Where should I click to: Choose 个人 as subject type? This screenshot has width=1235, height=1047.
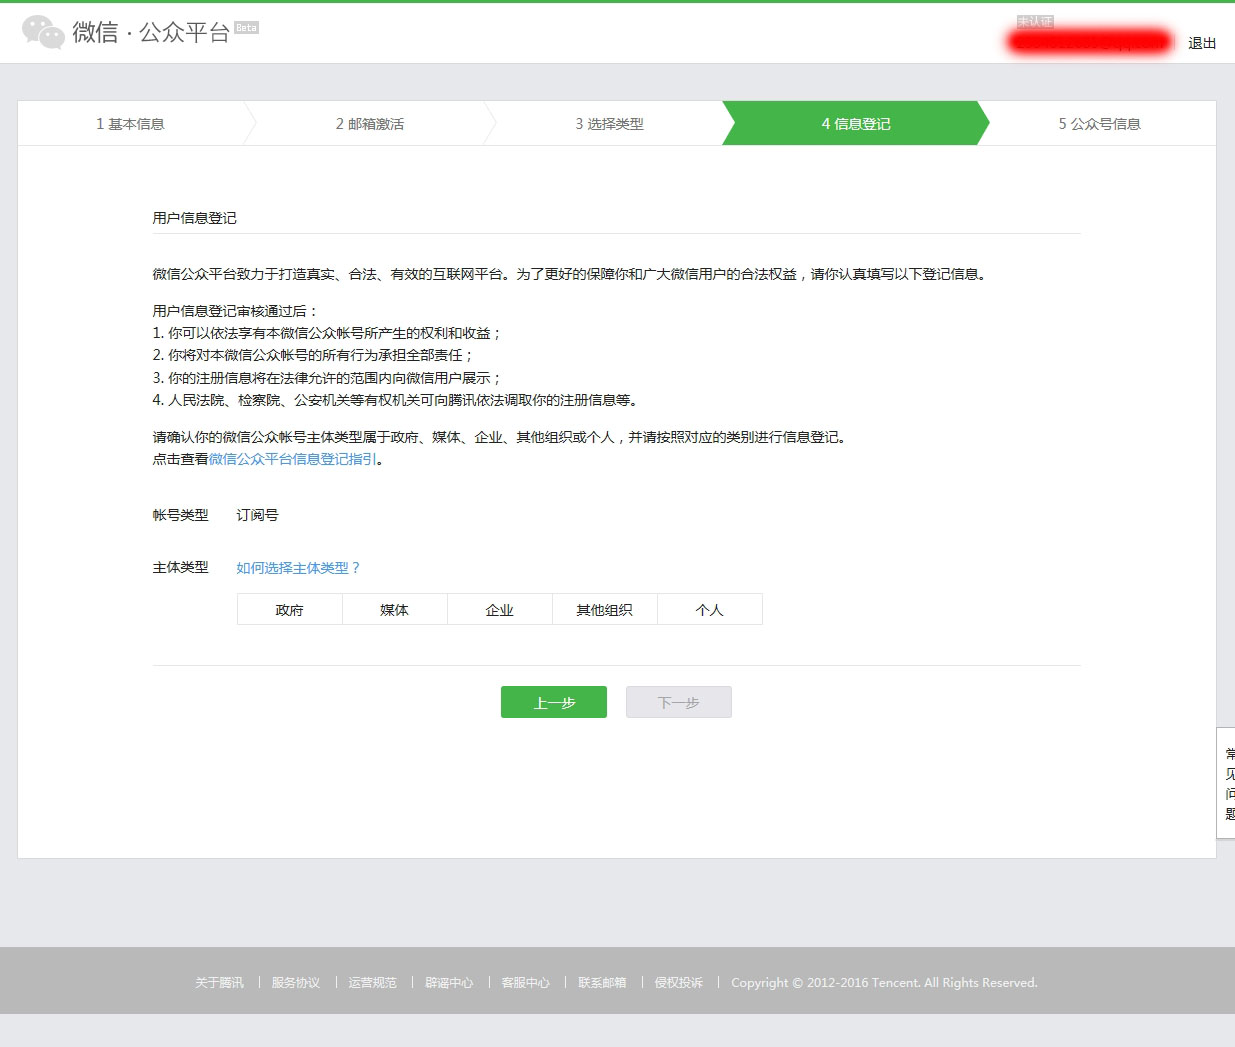[x=710, y=610]
